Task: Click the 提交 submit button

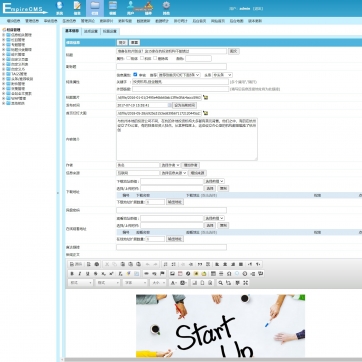Action: coord(122,43)
